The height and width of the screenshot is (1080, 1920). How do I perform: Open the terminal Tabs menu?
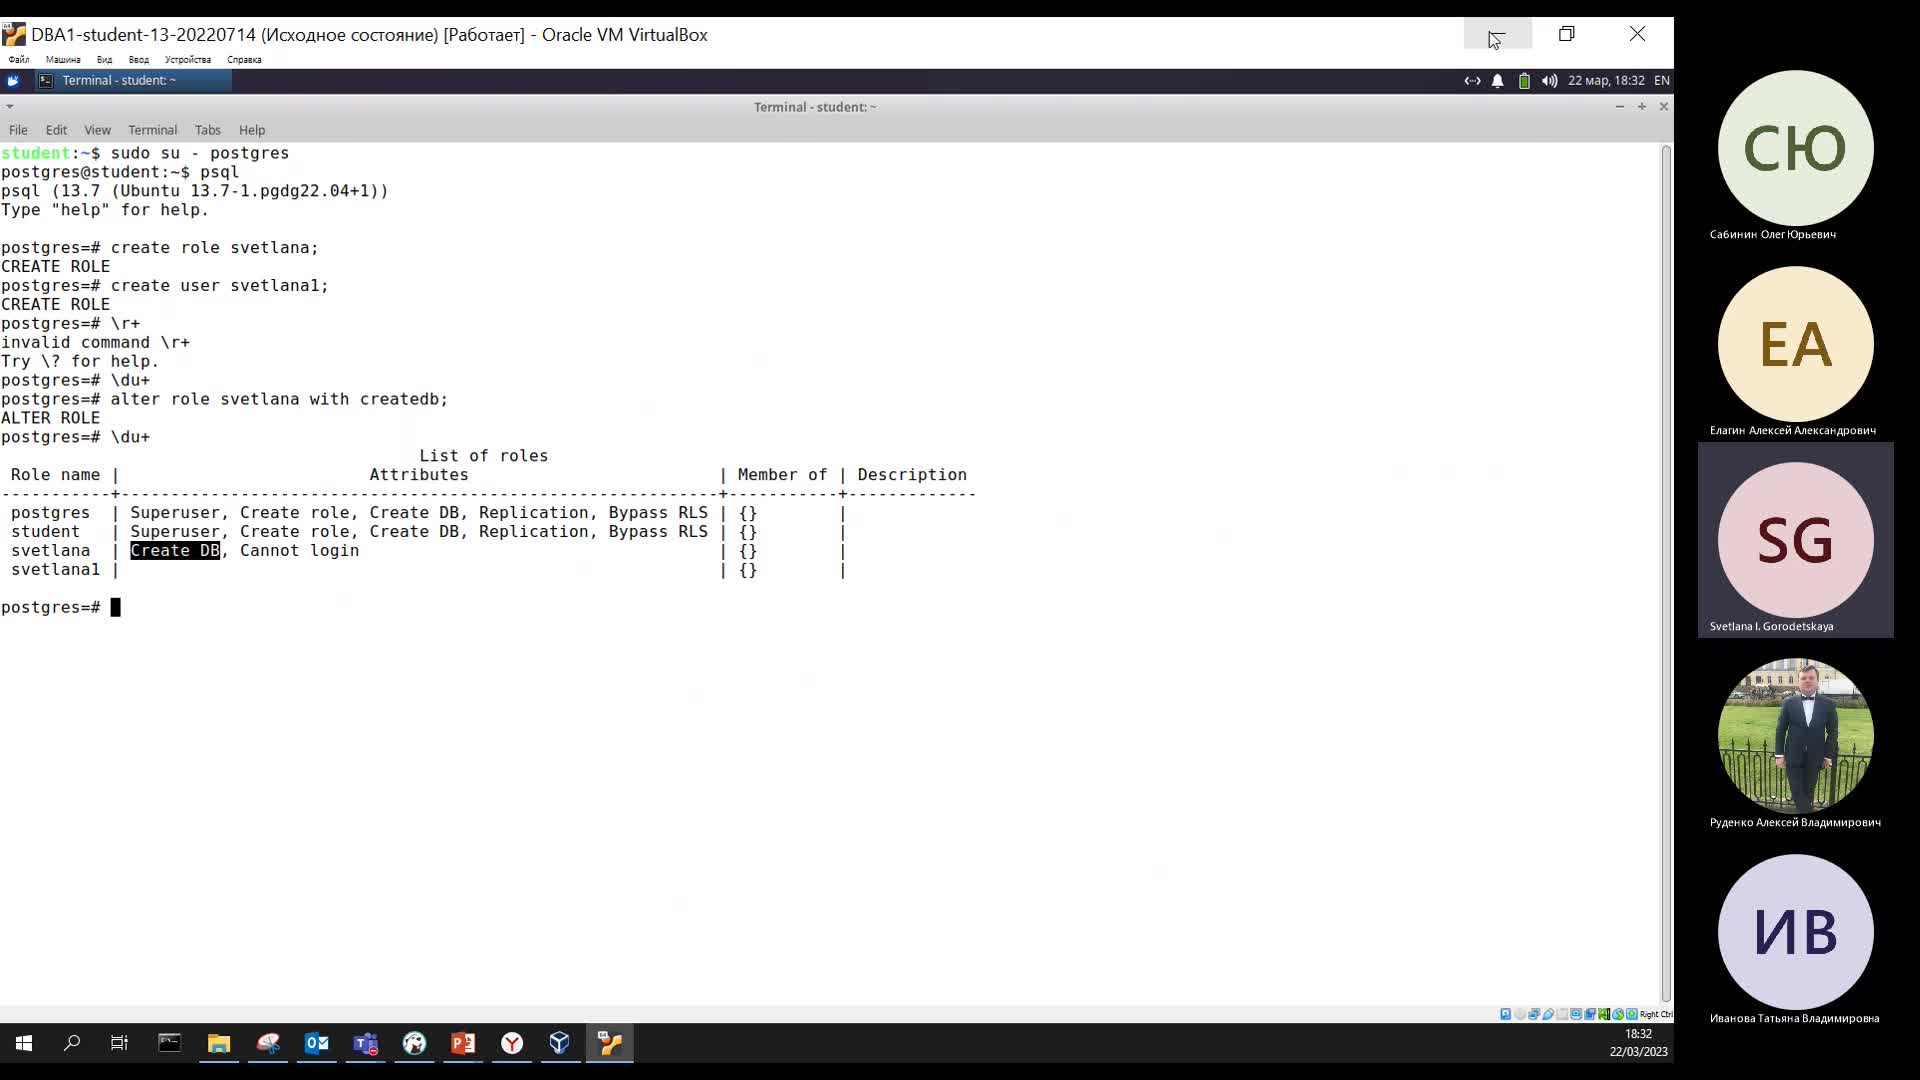pos(208,130)
